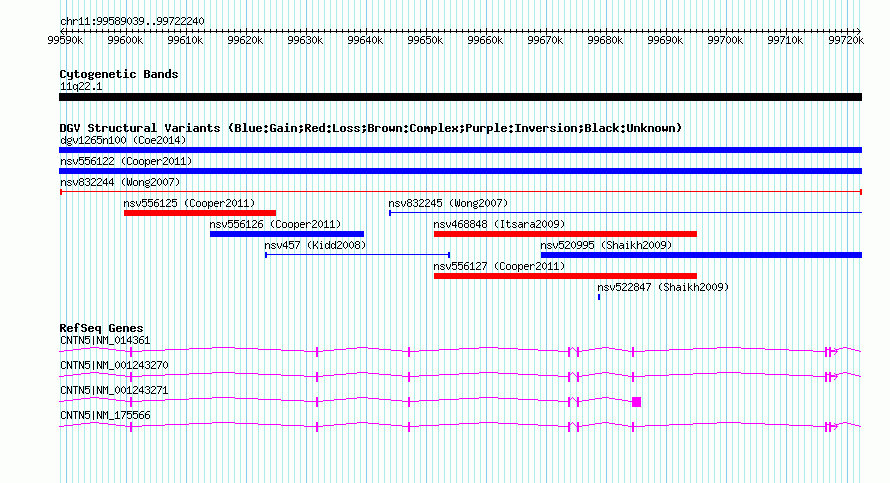Screen dimensions: 890x483
Task: Open the CNTN5|NM_014361 transcript label
Action: point(105,341)
